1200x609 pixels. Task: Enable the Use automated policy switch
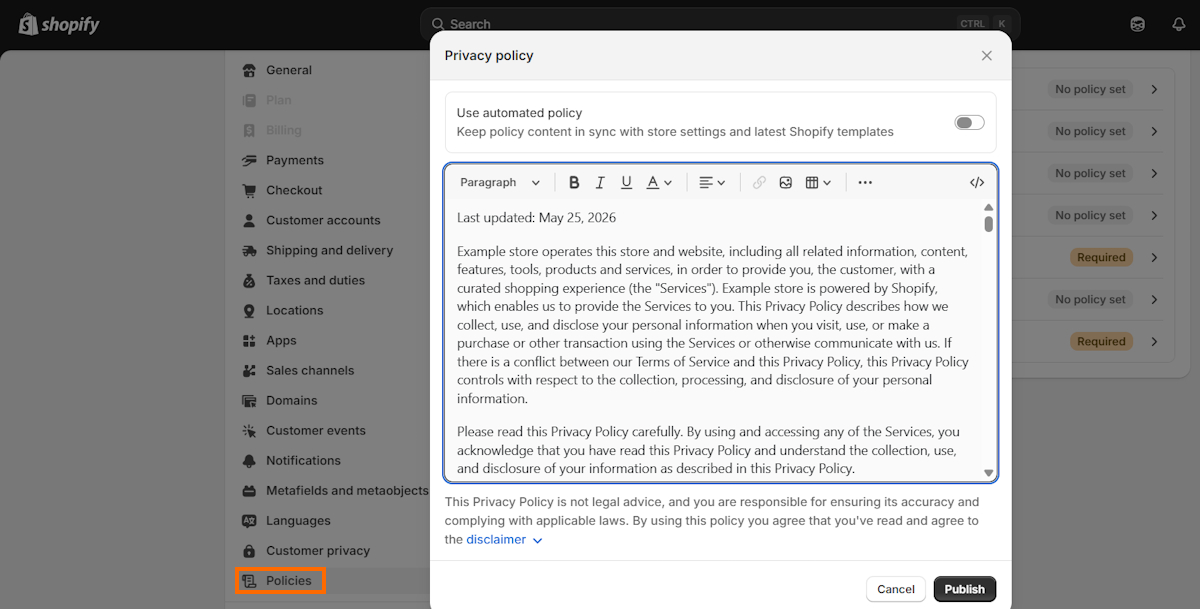969,122
